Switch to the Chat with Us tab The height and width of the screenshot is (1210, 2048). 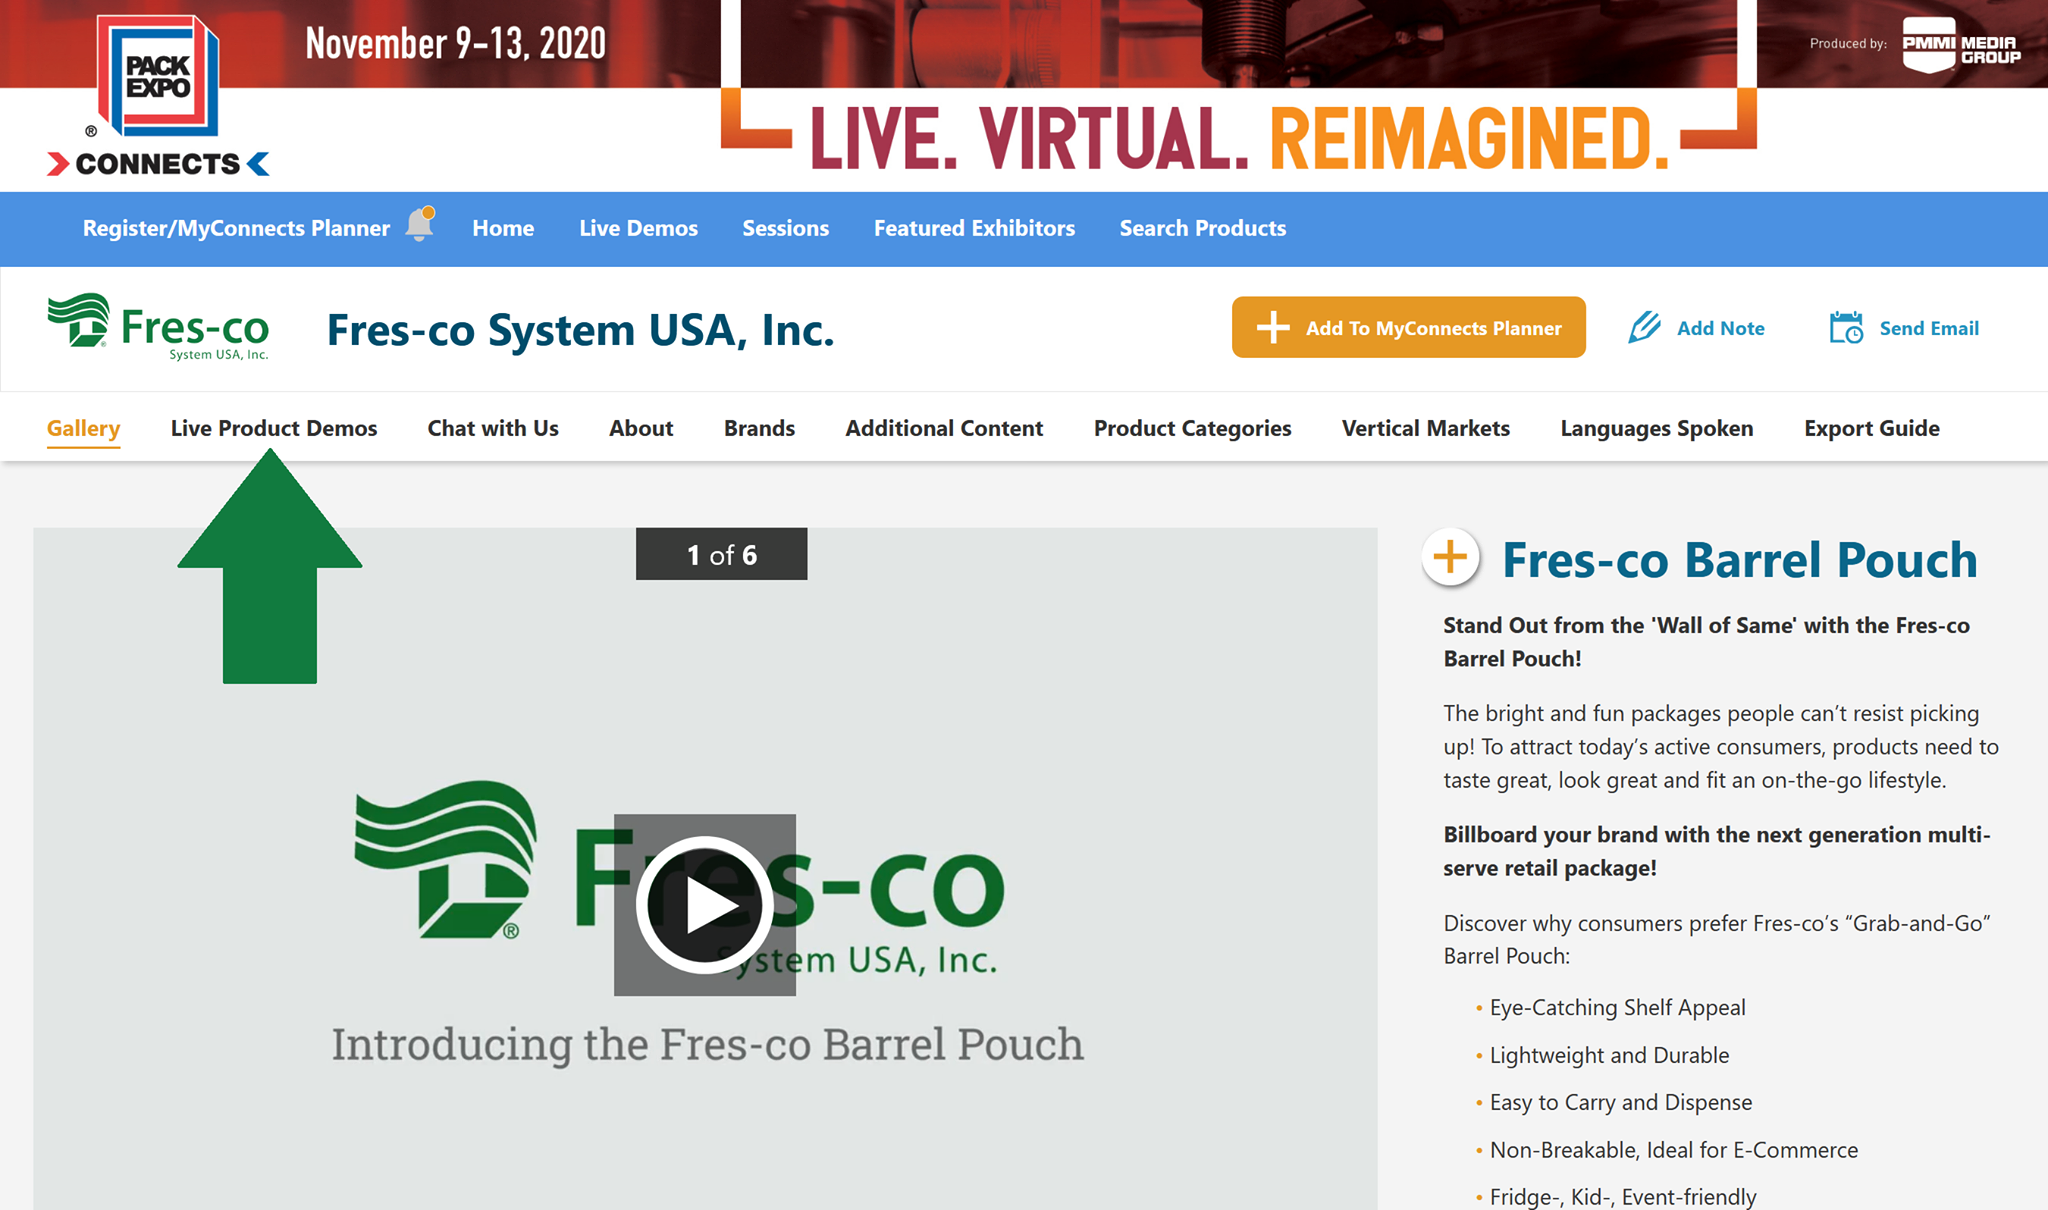[493, 428]
